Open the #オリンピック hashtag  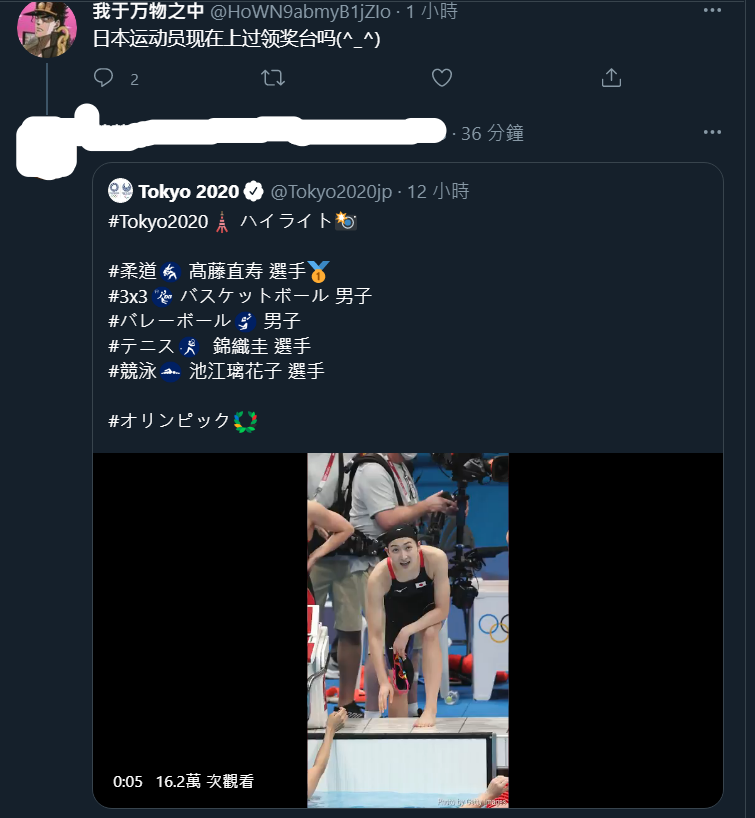click(169, 420)
